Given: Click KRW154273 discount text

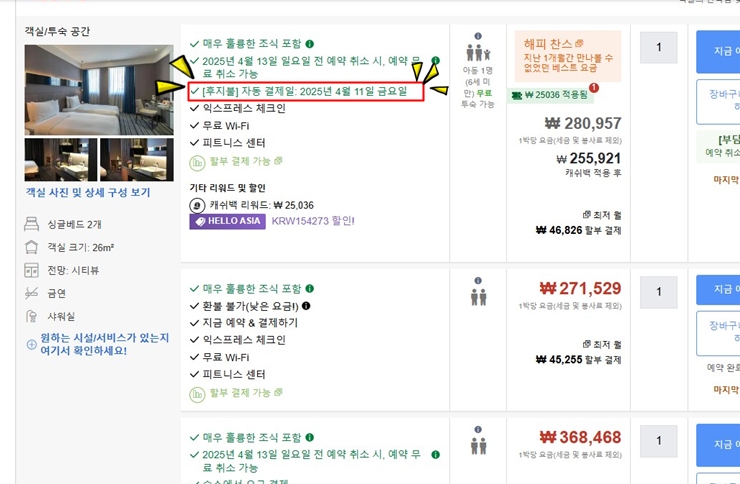Looking at the screenshot, I should pyautogui.click(x=313, y=221).
